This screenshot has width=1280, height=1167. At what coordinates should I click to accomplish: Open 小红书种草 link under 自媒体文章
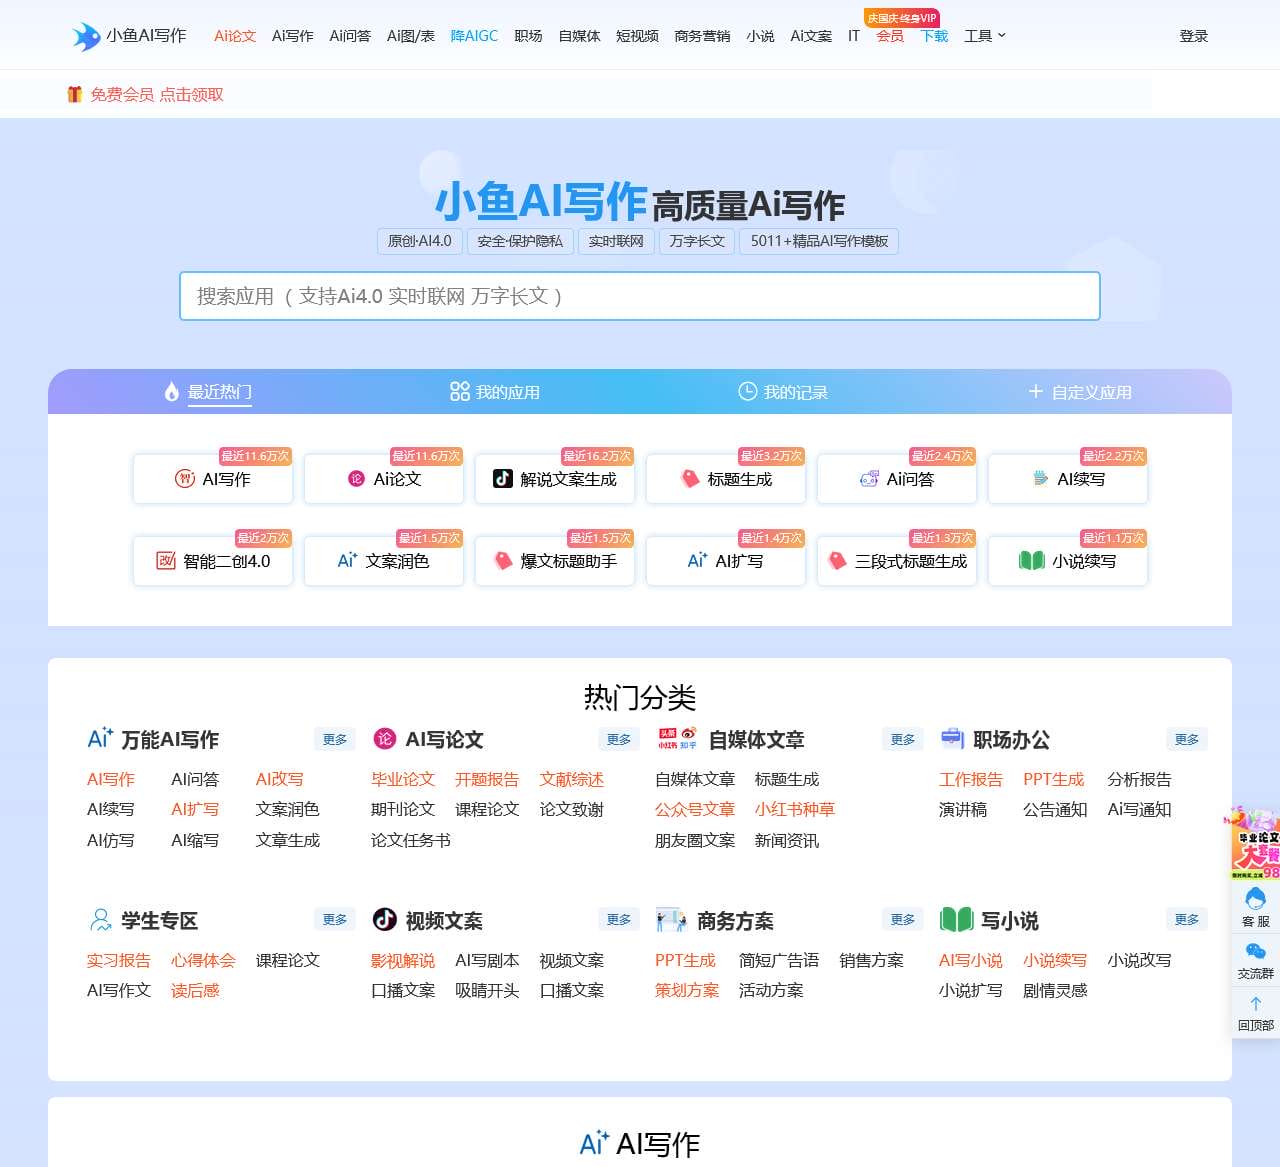tap(795, 809)
